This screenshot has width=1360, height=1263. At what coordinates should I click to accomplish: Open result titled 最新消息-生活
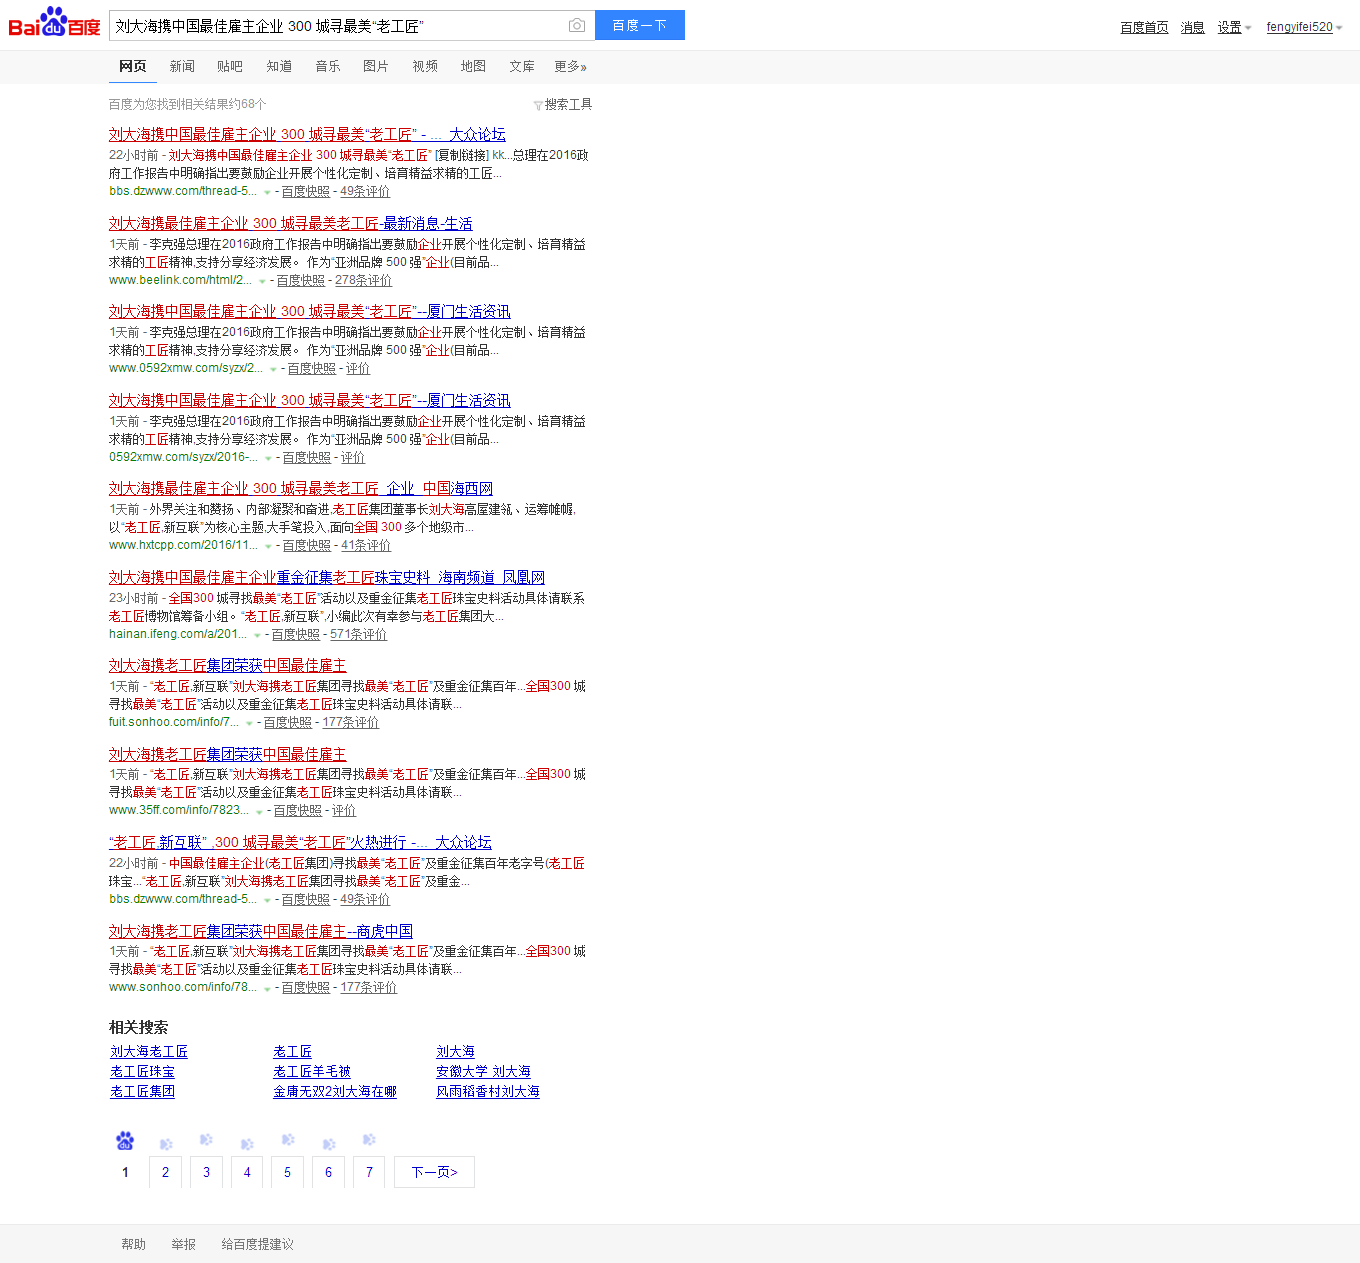290,223
